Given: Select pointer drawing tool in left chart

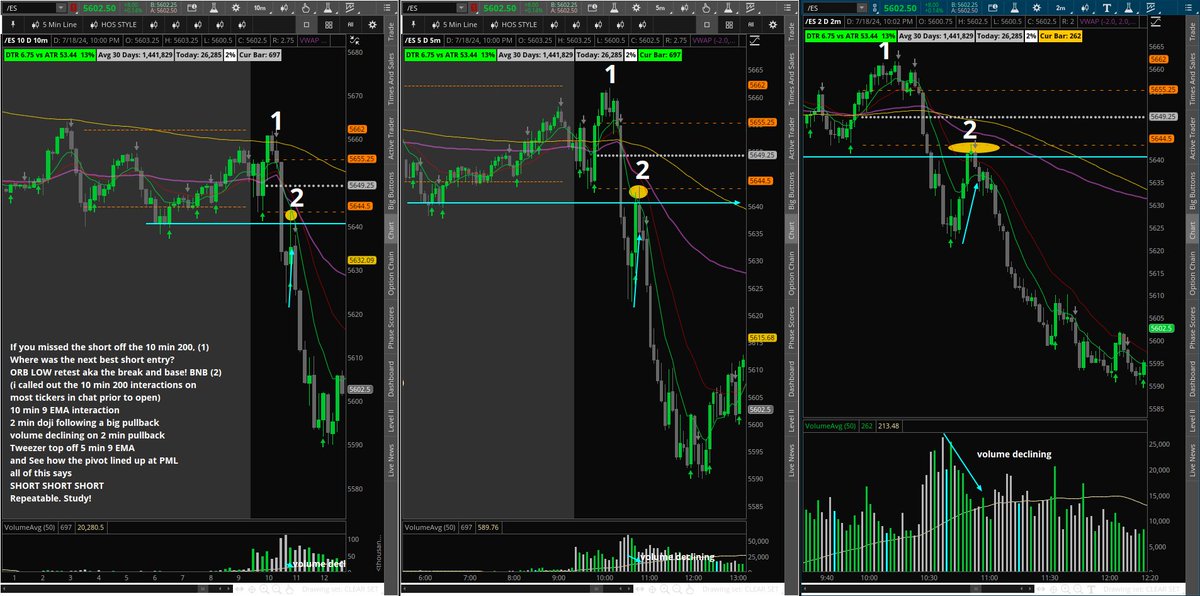Looking at the screenshot, I should 306,8.
